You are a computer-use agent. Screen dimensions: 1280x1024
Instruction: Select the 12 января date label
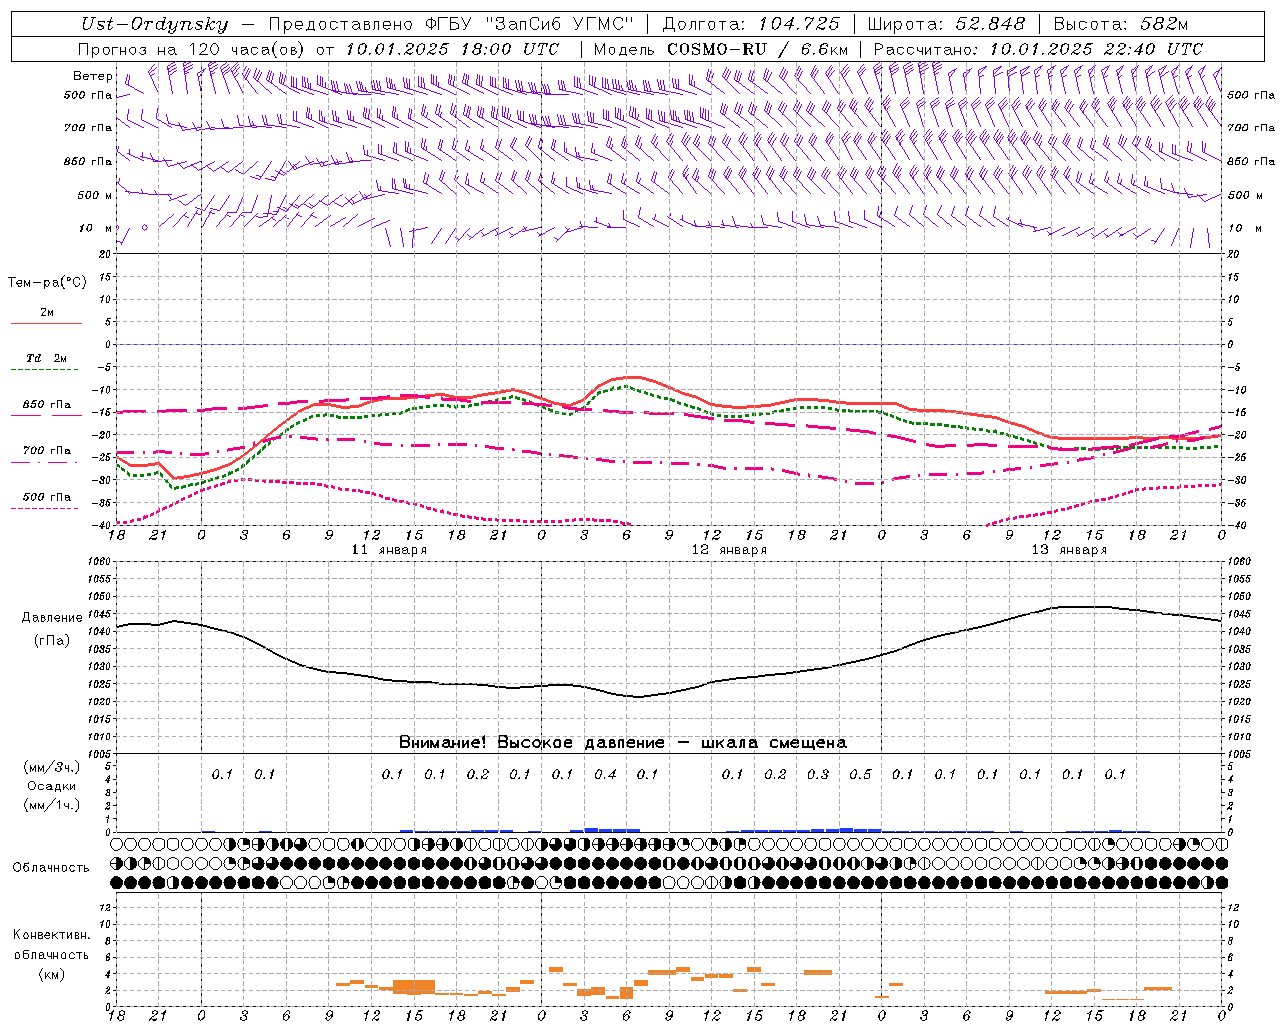click(x=729, y=550)
